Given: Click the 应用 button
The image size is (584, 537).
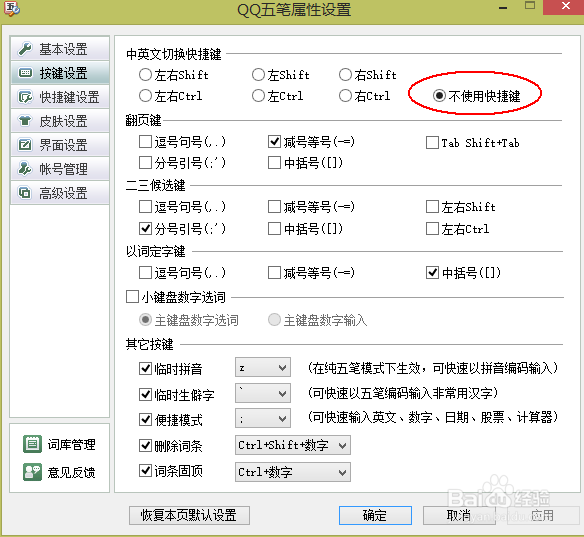Looking at the screenshot, I should 543,515.
